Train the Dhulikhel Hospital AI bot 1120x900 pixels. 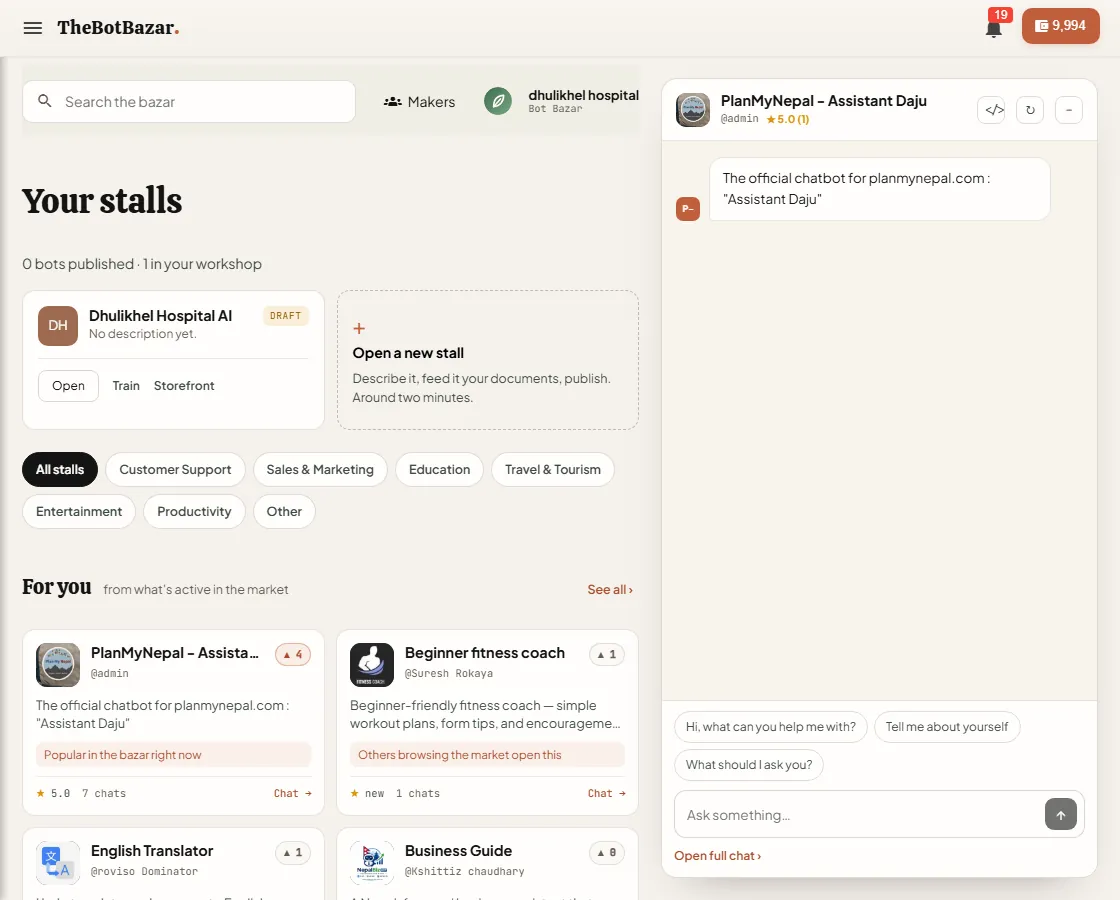(126, 386)
